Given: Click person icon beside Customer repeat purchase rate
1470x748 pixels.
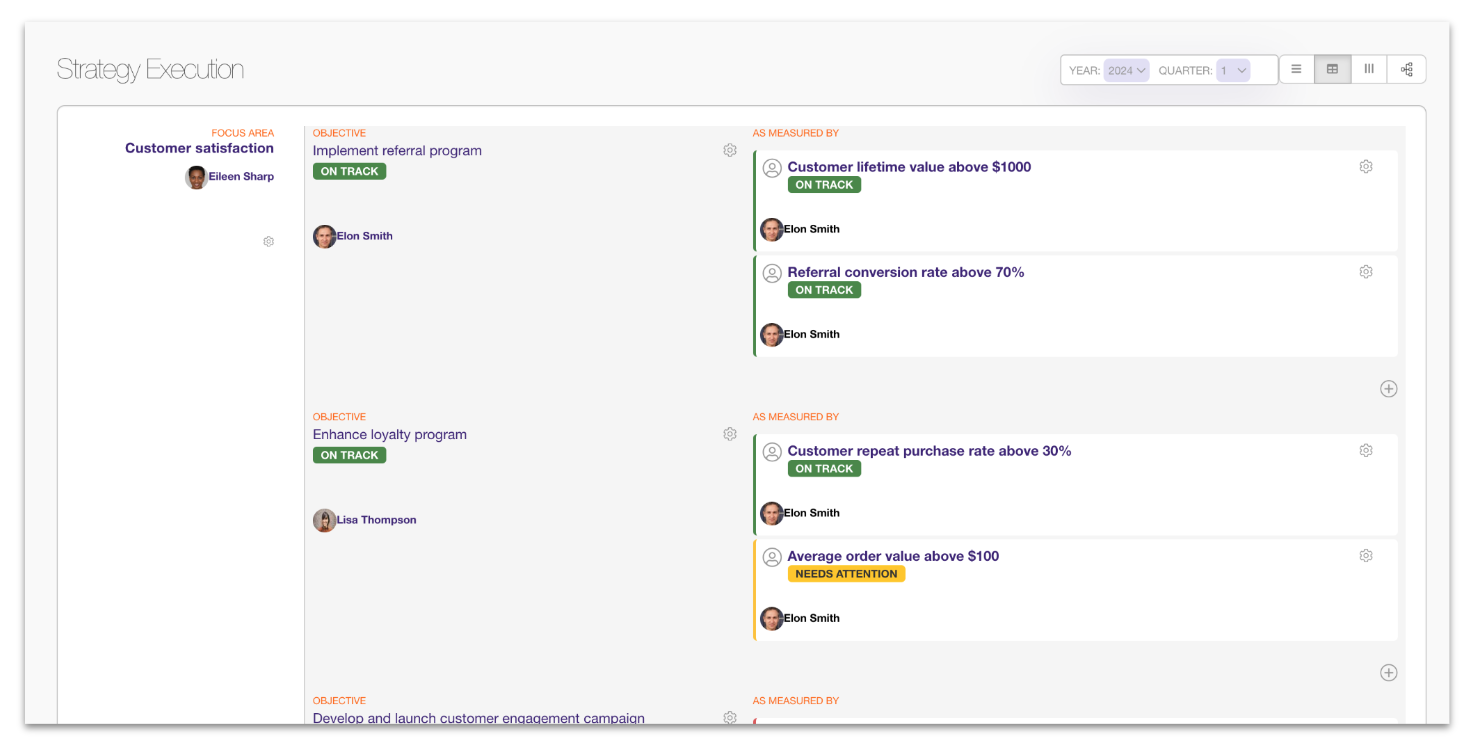Looking at the screenshot, I should click(x=772, y=452).
